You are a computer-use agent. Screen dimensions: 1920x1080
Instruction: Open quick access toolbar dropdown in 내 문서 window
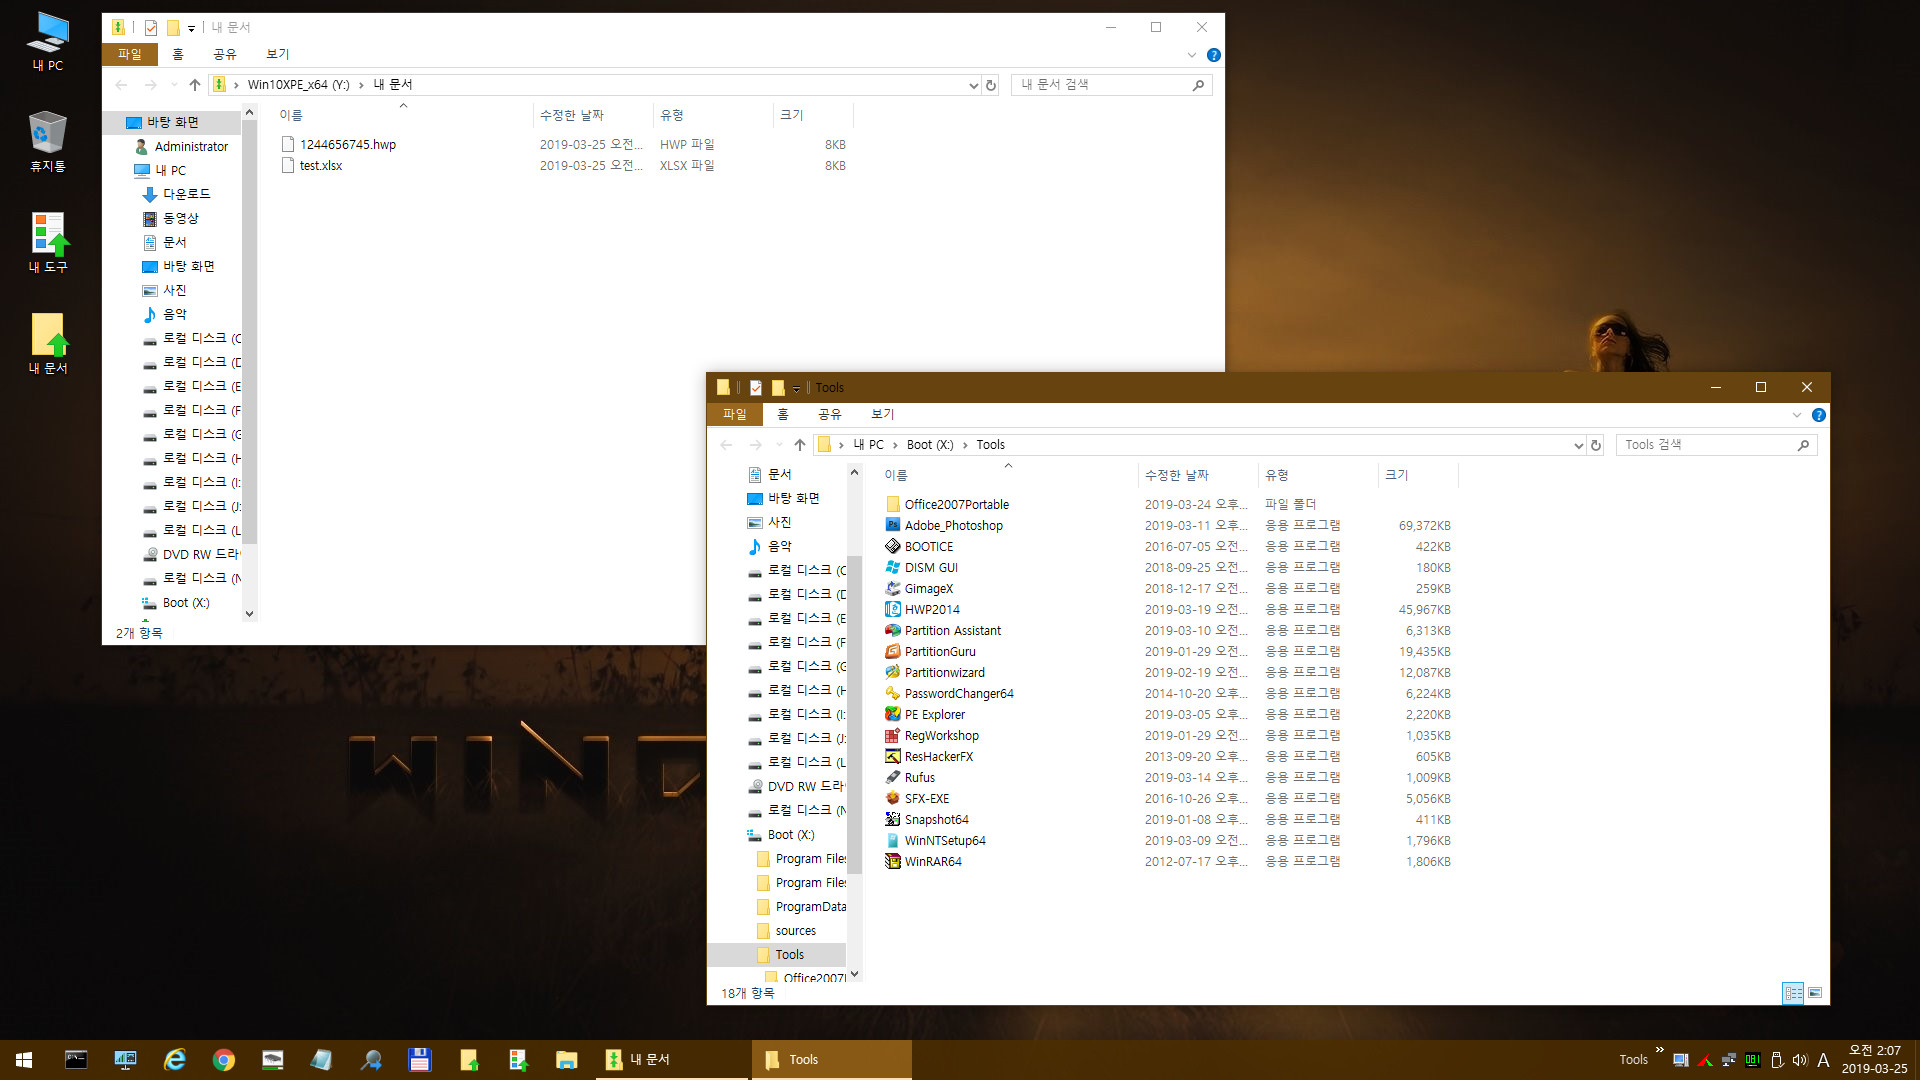click(191, 28)
